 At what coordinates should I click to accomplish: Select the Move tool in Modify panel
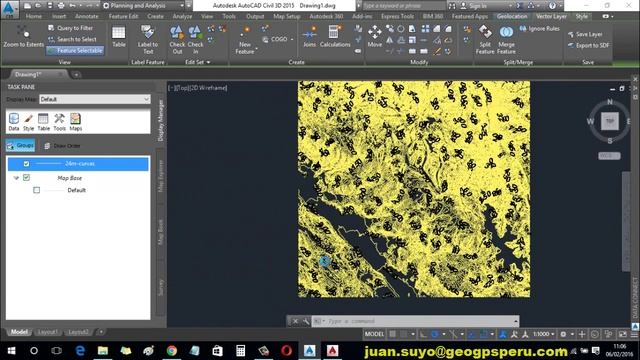[374, 36]
